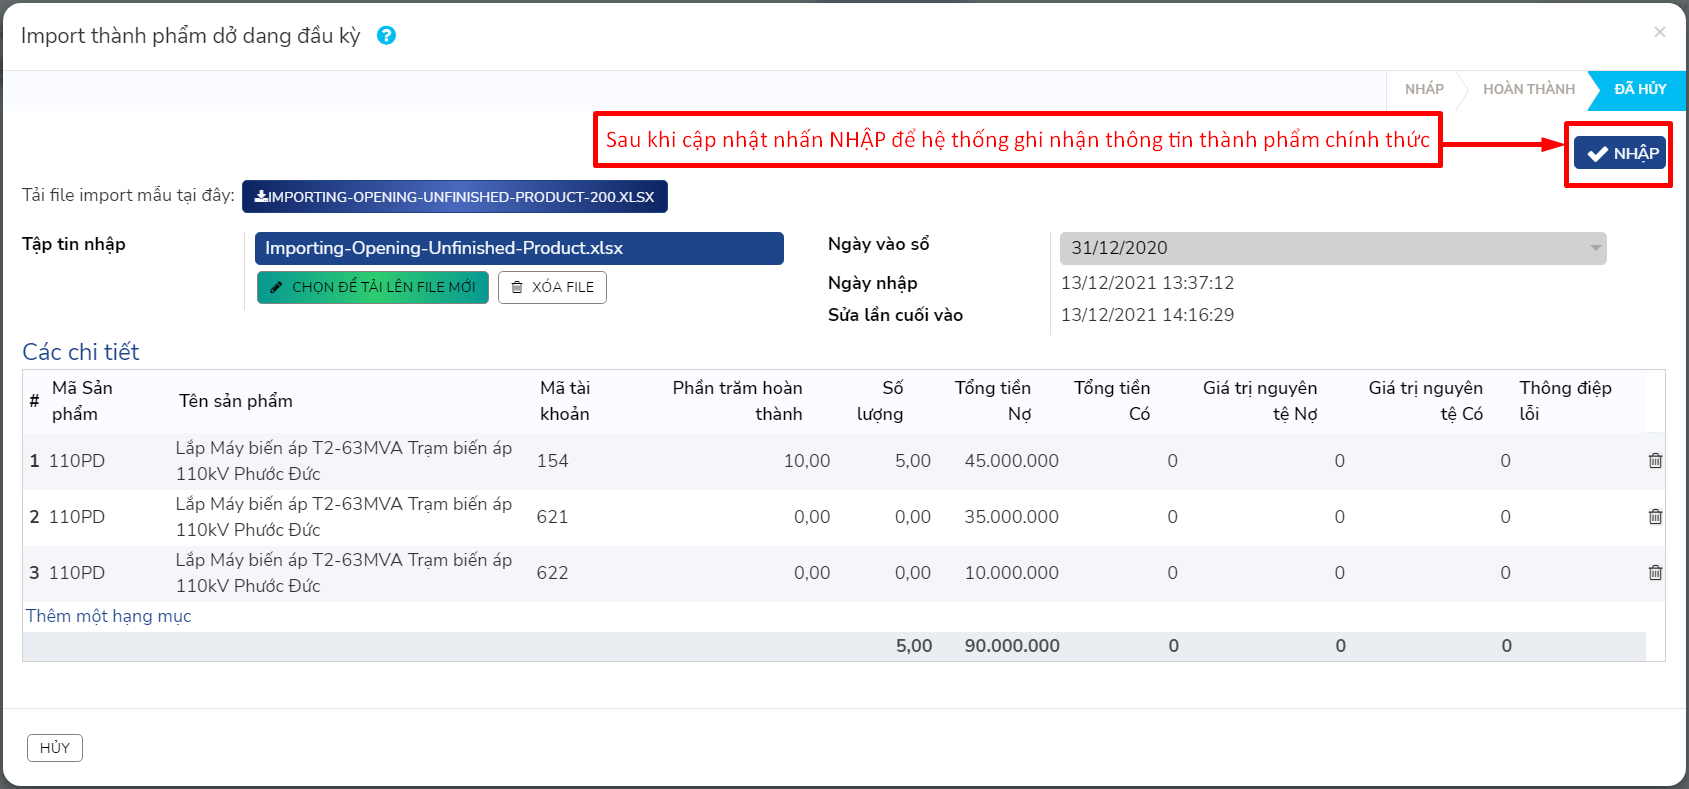Click product name in row 1 with account 154

point(344,461)
